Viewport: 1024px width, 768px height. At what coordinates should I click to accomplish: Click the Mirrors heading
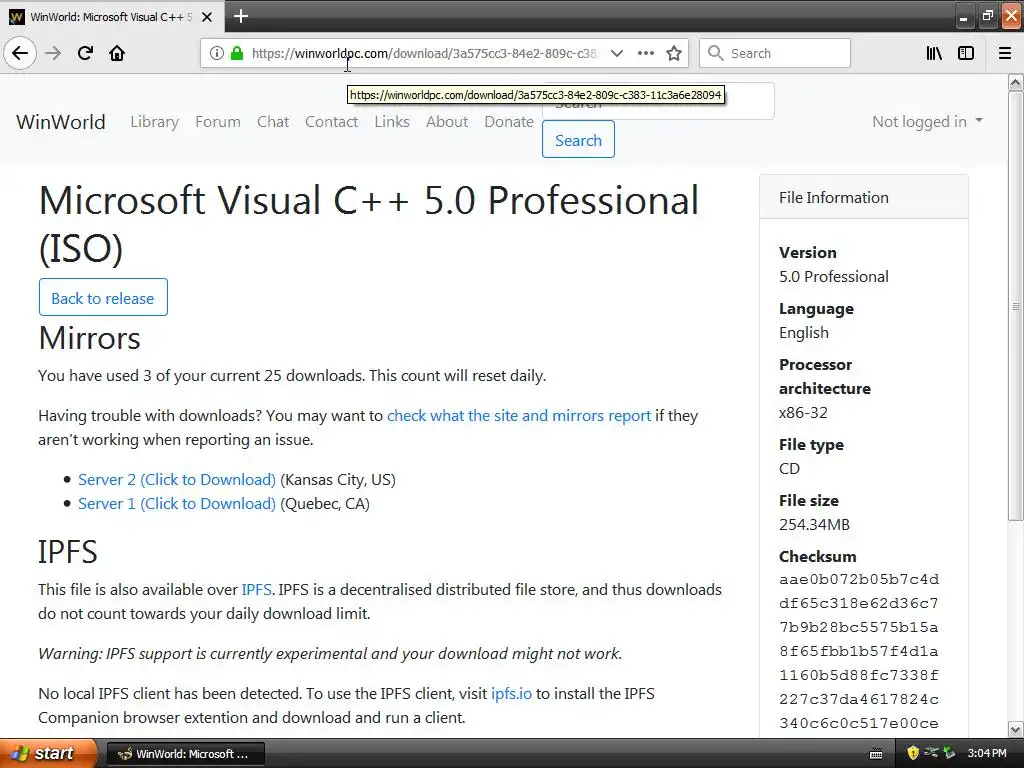(89, 338)
